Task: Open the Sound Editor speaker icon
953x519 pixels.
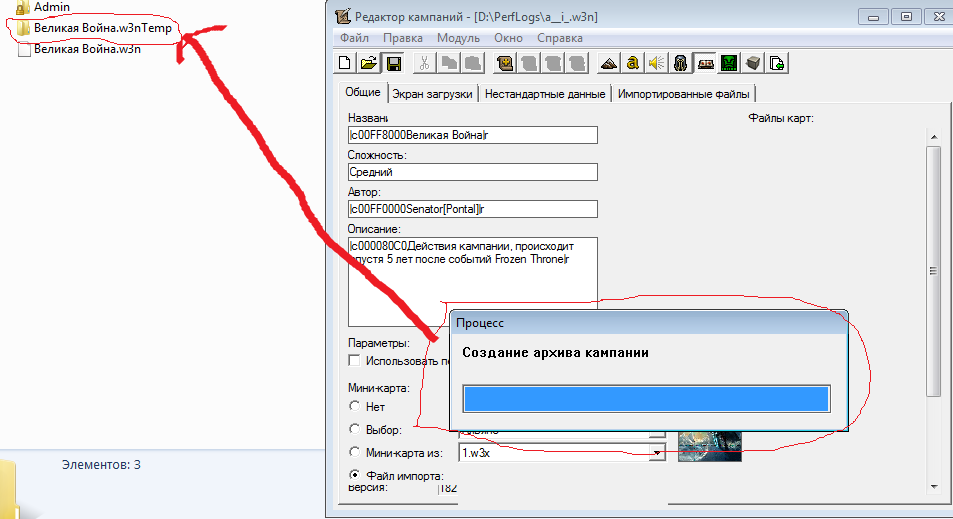Action: (656, 63)
